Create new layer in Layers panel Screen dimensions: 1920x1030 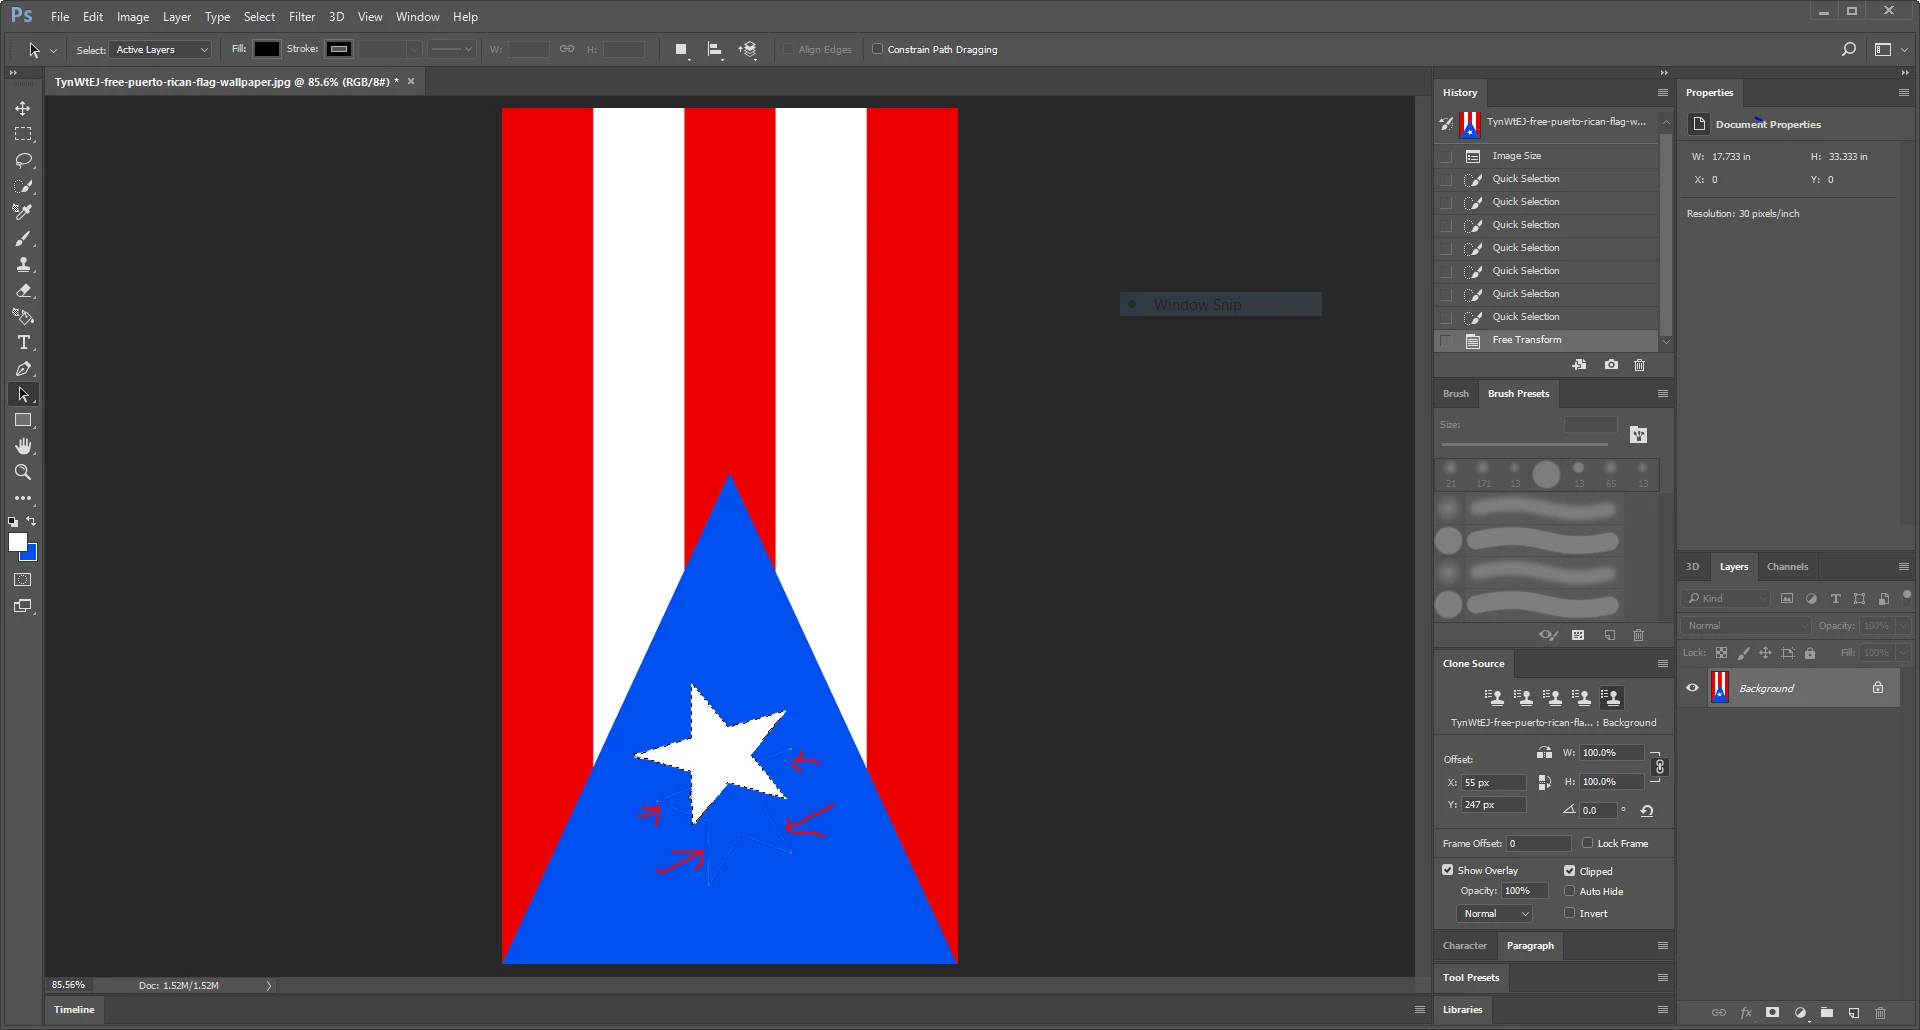1853,1012
